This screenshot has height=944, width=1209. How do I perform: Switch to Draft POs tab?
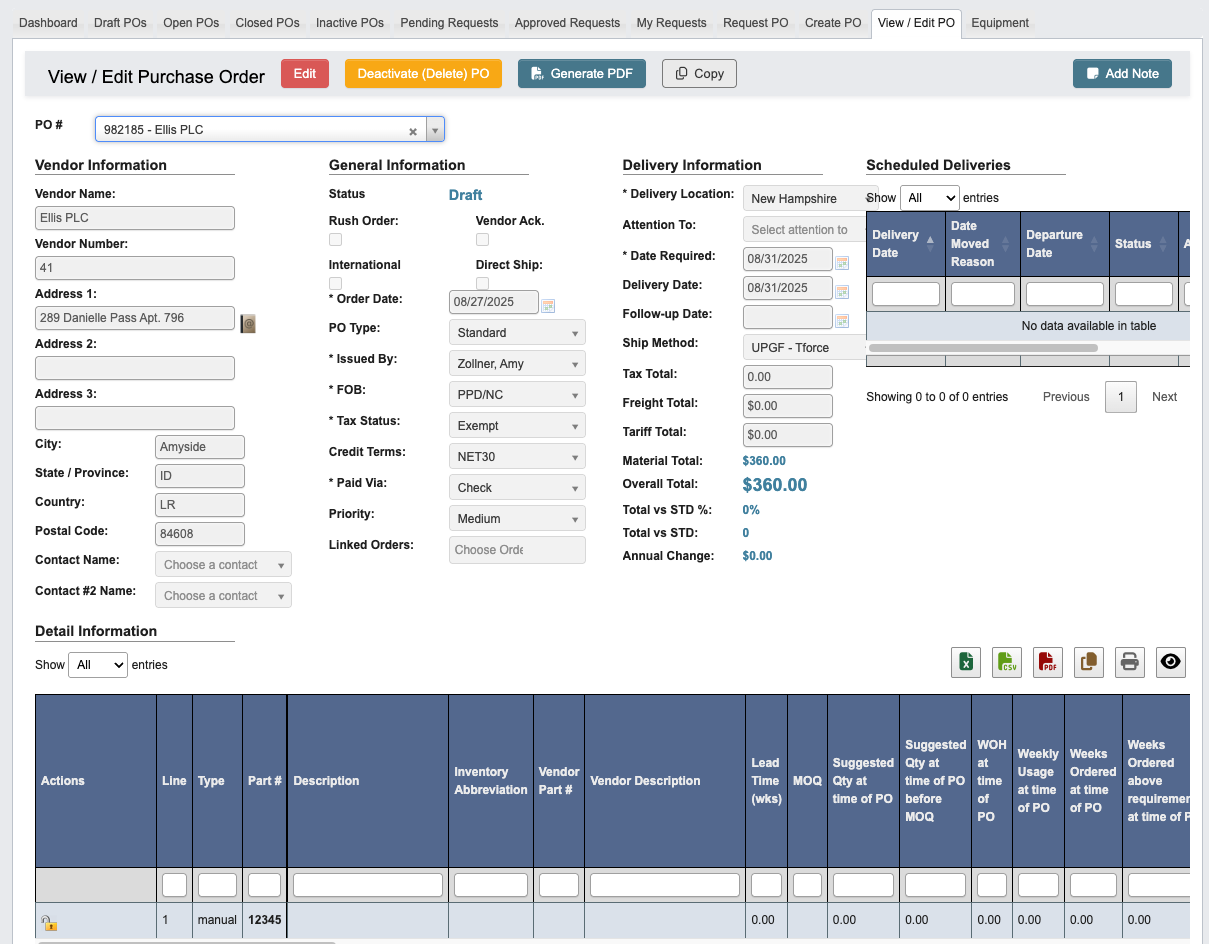120,23
